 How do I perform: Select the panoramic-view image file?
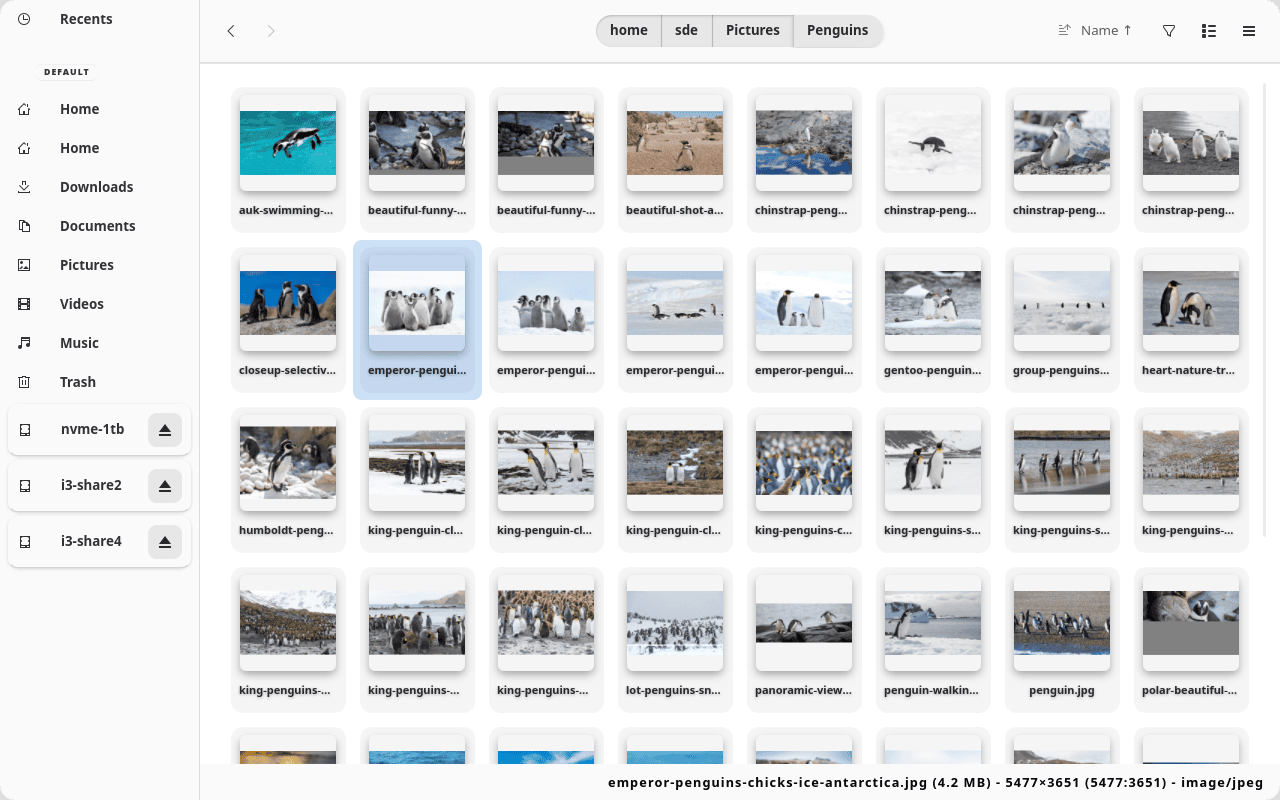[x=804, y=640]
